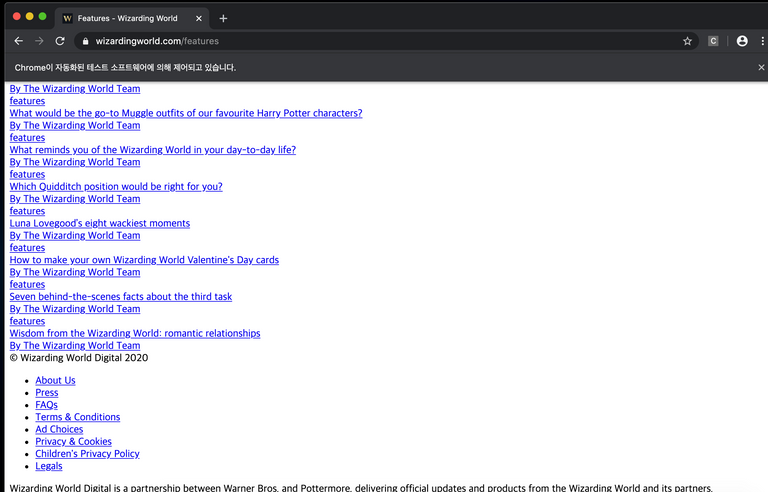Open Luna Lovegood's eight wackiest moments link
The height and width of the screenshot is (492, 768).
tap(100, 223)
